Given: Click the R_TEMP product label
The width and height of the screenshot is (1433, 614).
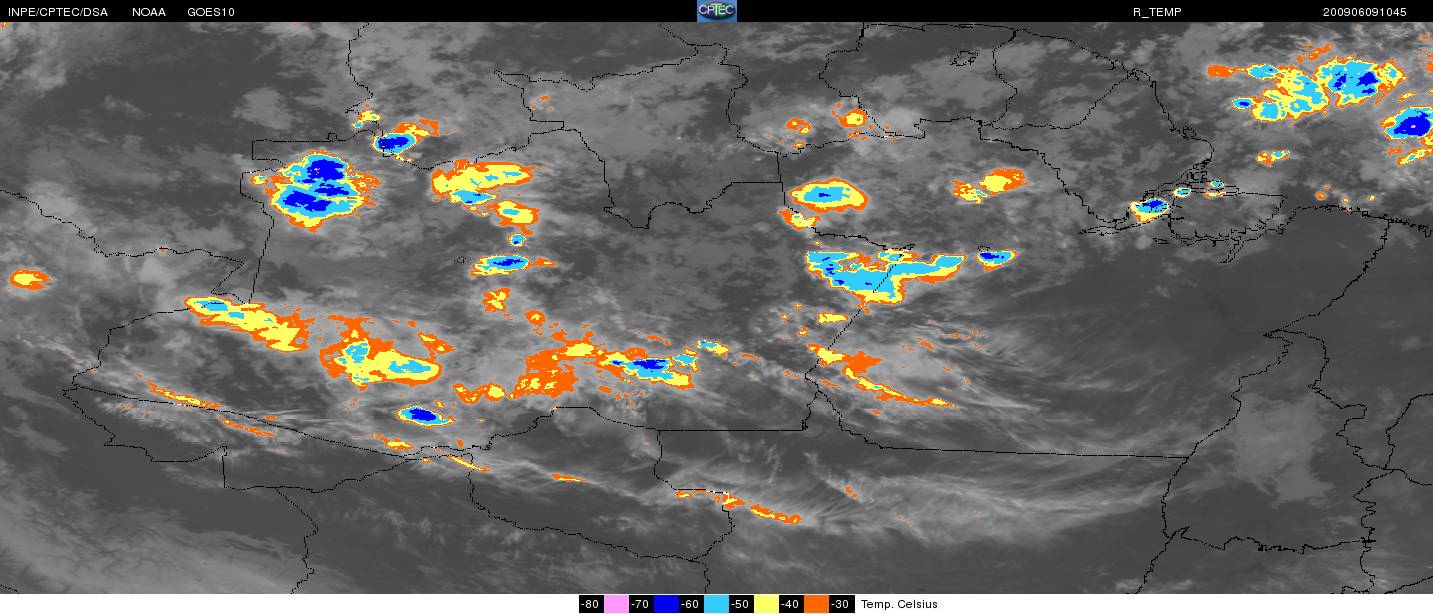Looking at the screenshot, I should [x=1157, y=12].
